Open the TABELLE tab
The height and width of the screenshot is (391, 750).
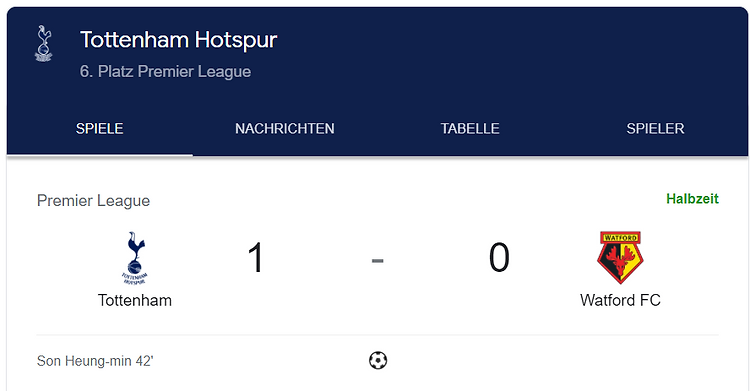(470, 128)
